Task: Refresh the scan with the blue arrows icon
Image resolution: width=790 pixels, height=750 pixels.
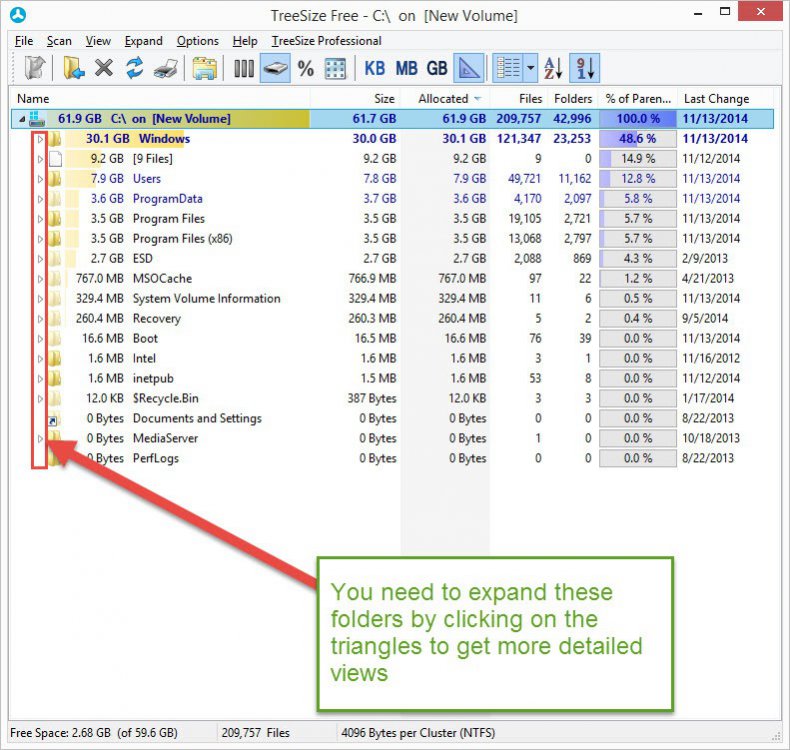Action: [135, 68]
